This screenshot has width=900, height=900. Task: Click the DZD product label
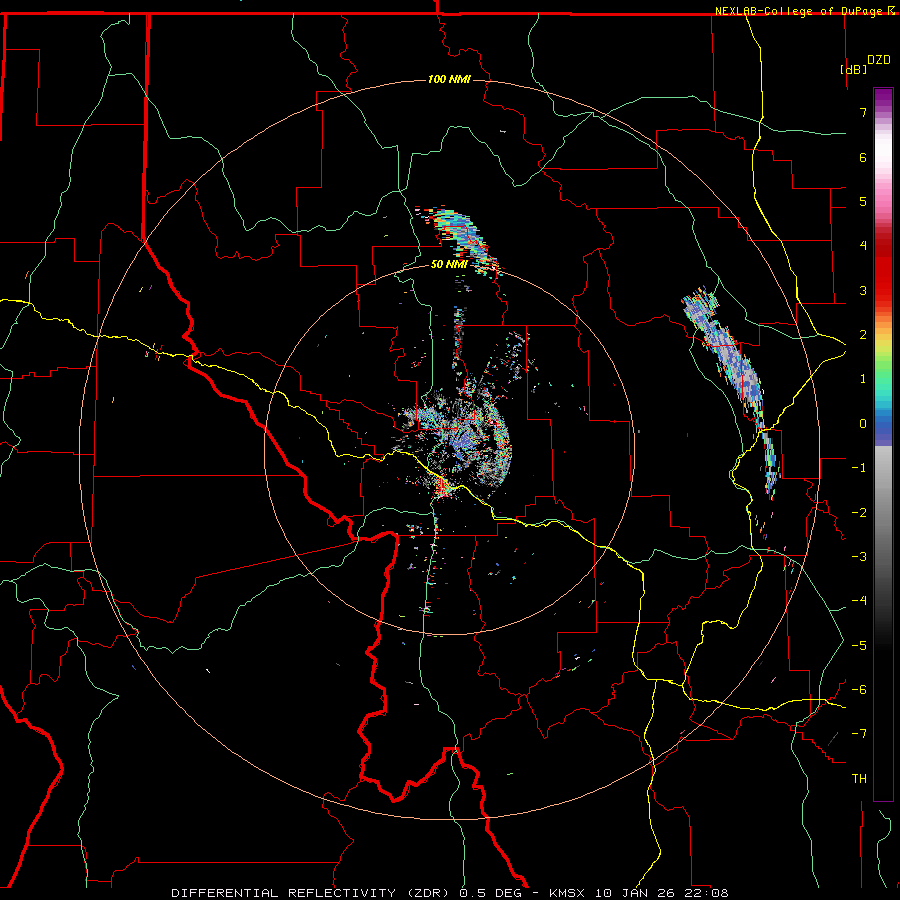(879, 60)
